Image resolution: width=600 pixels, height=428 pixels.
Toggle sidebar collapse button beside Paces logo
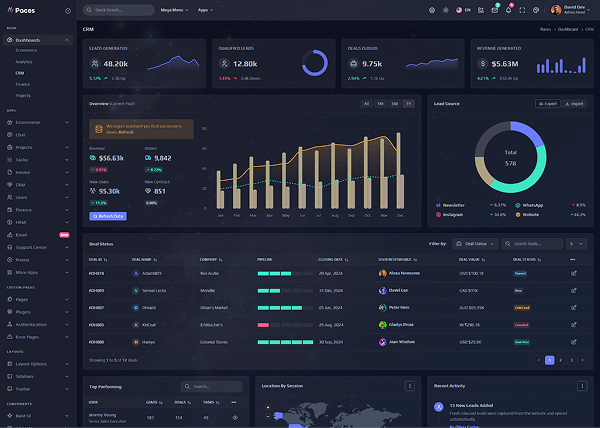pos(68,10)
